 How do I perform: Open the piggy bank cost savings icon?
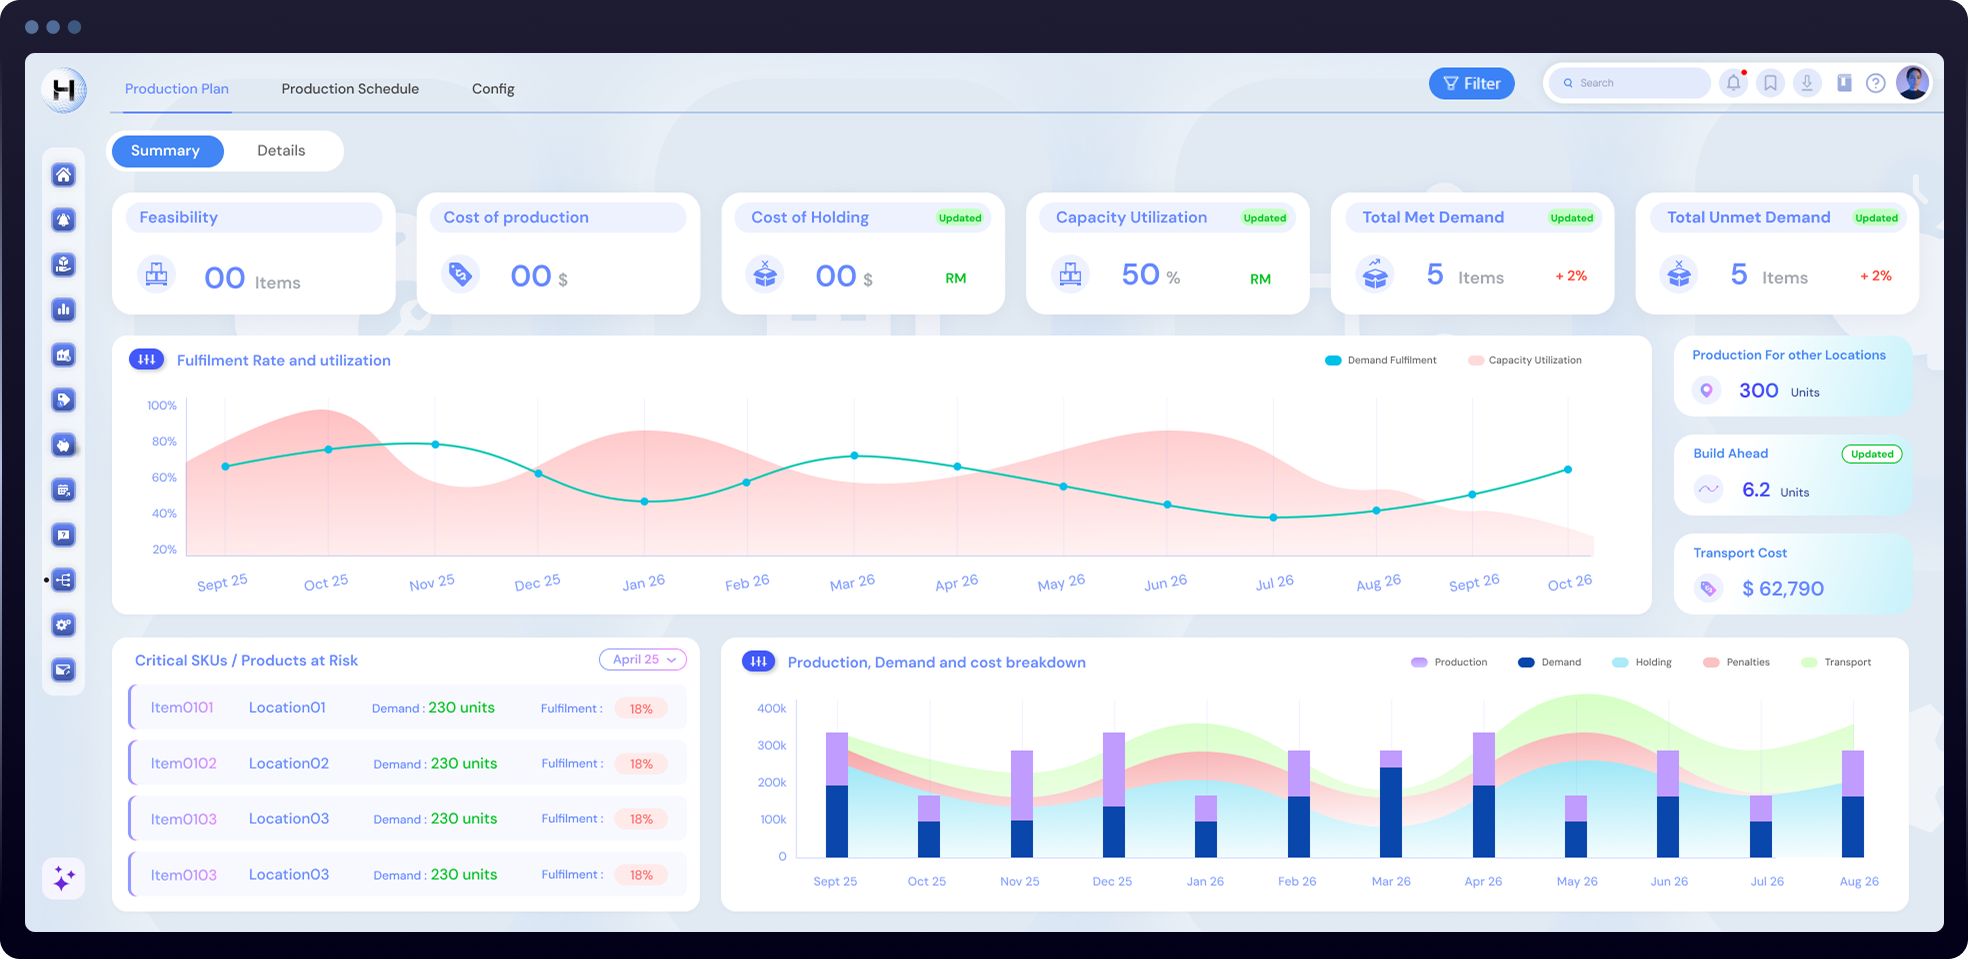(x=64, y=445)
